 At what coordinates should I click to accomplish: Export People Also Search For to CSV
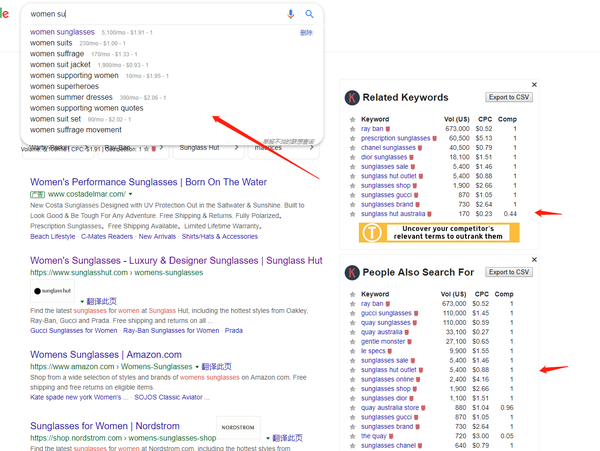pyautogui.click(x=509, y=272)
